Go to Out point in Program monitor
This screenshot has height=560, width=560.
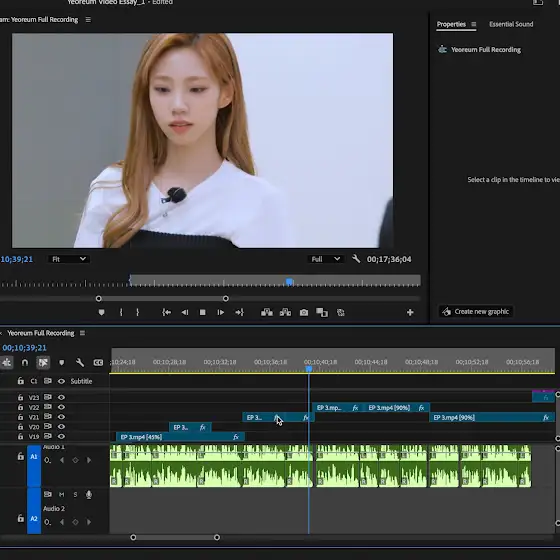[239, 312]
